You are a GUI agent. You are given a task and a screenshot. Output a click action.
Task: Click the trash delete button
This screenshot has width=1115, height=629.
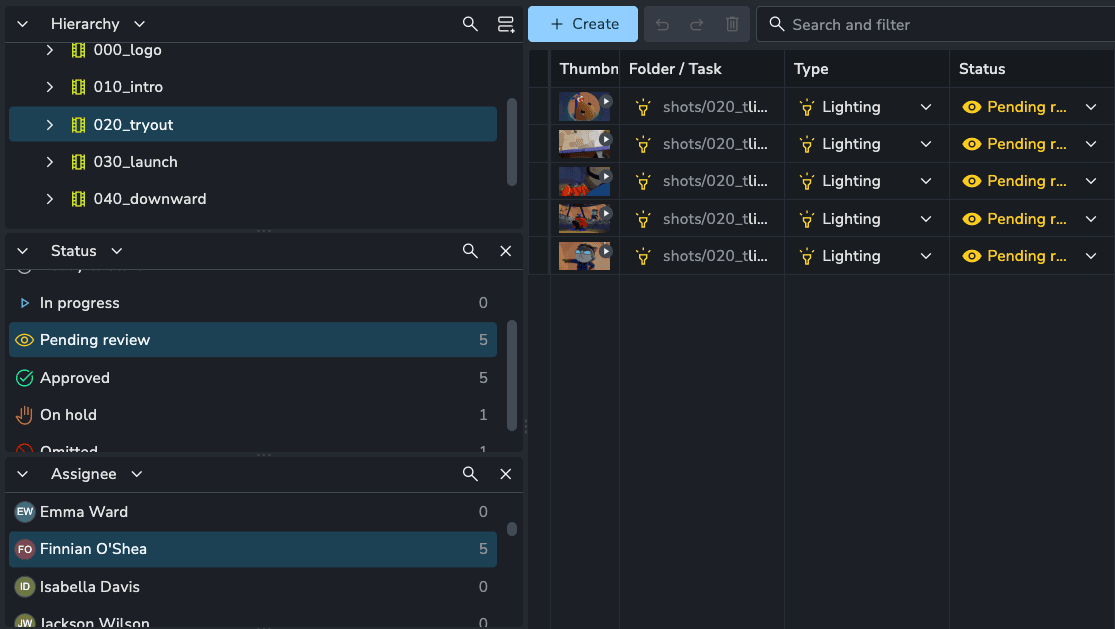tap(732, 25)
